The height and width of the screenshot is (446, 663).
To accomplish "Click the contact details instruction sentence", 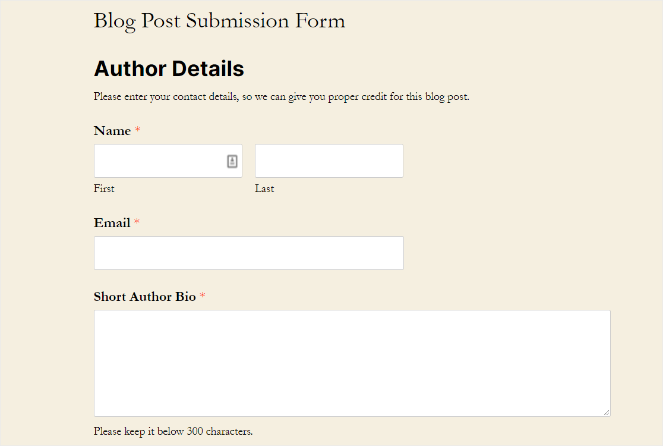I will click(281, 97).
